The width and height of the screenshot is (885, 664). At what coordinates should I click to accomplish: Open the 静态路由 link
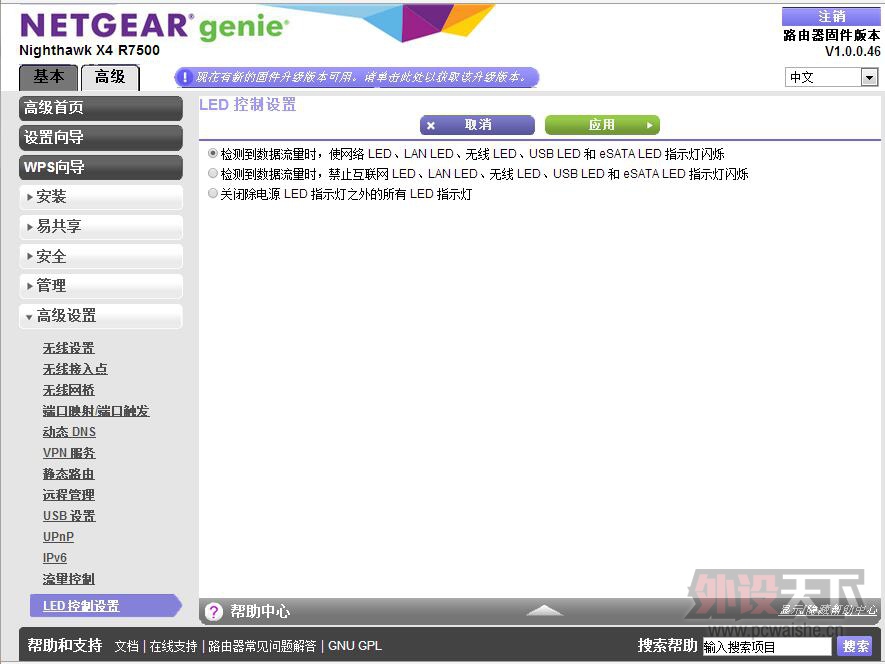[69, 474]
